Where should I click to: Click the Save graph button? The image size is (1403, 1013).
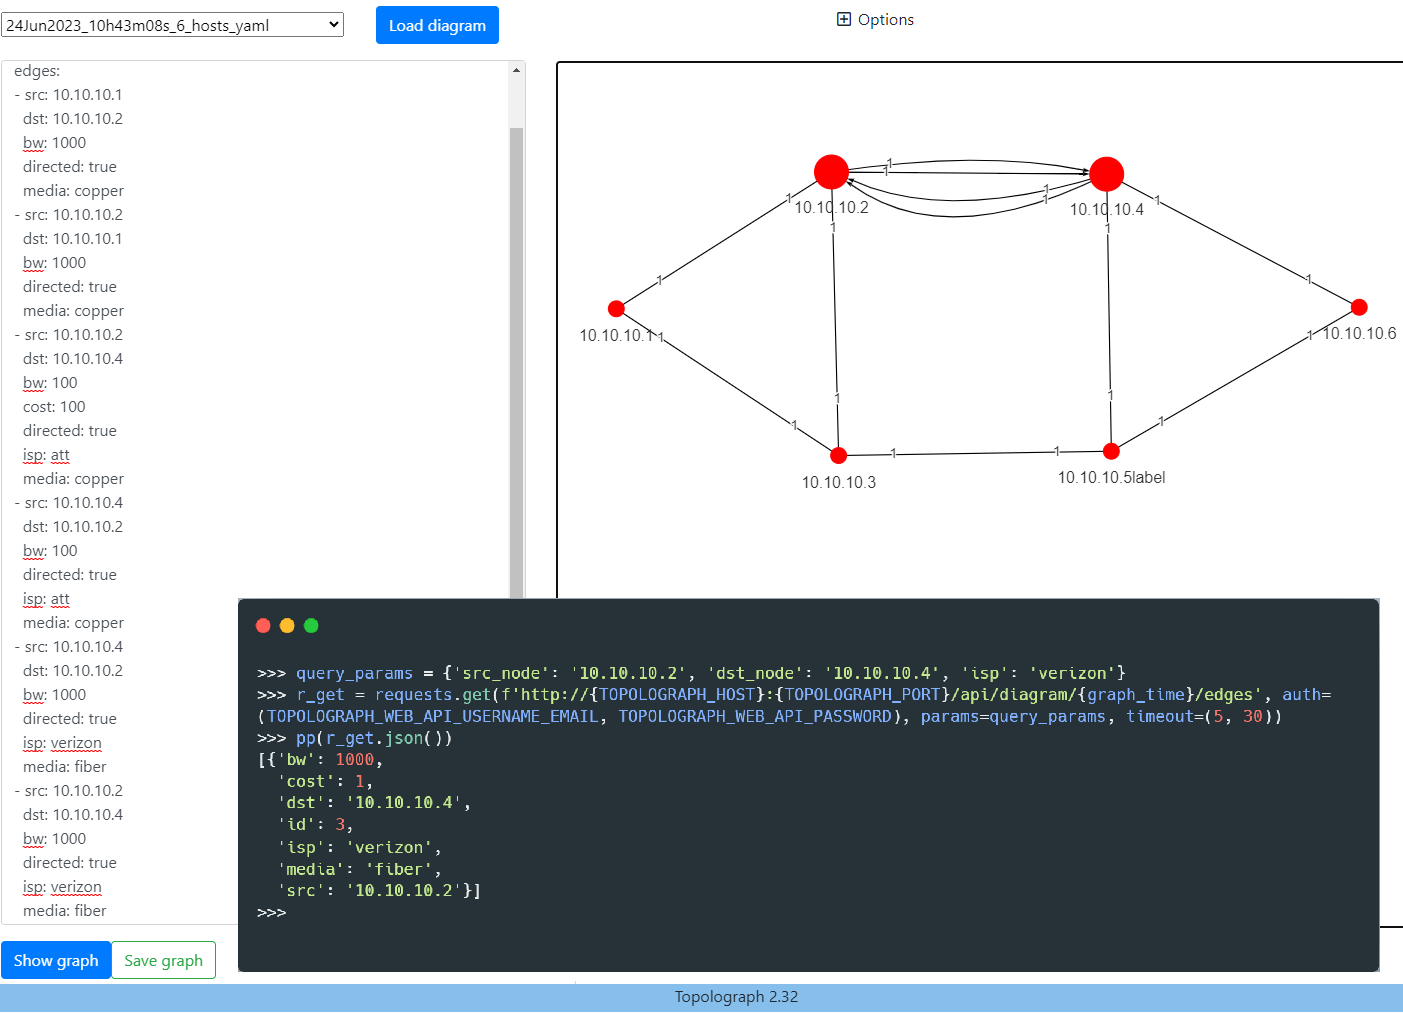coord(163,960)
